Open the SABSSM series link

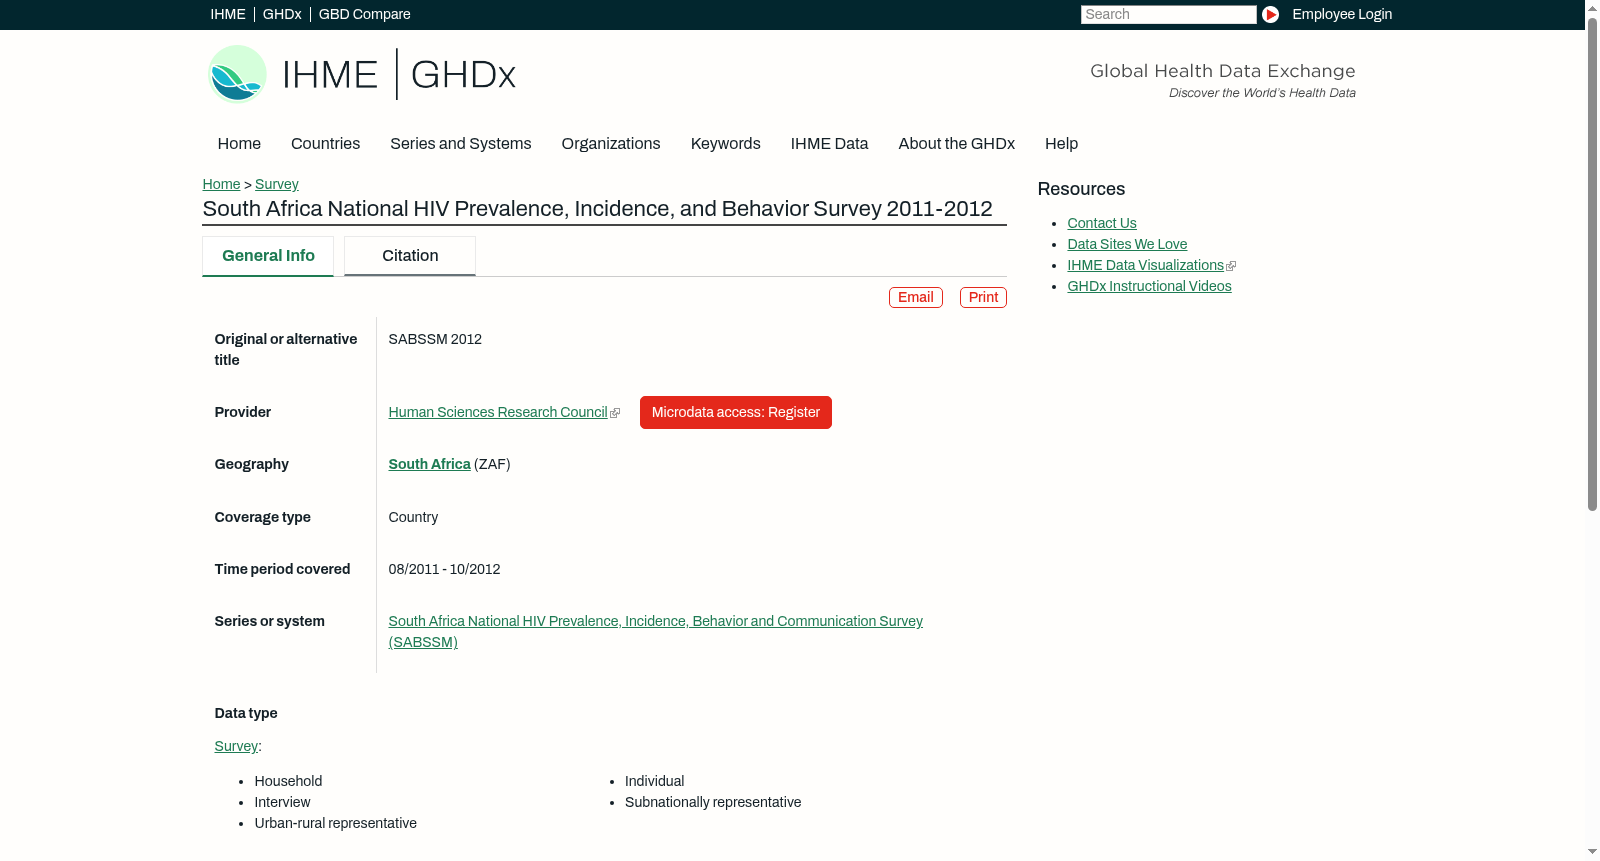point(656,631)
